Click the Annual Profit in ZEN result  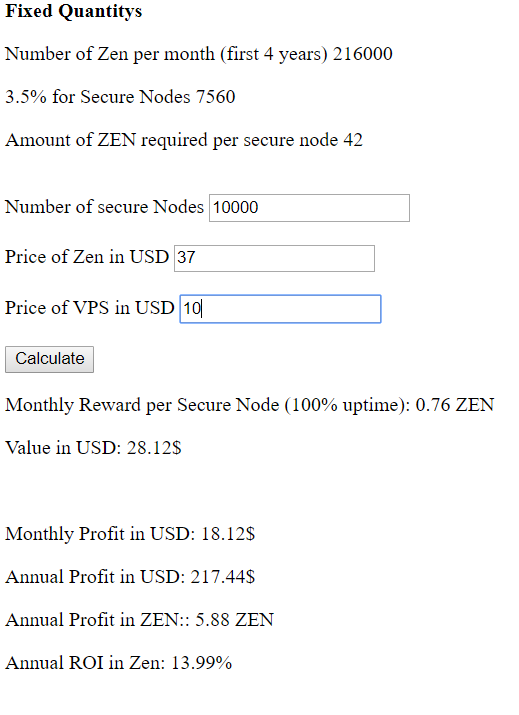click(140, 620)
